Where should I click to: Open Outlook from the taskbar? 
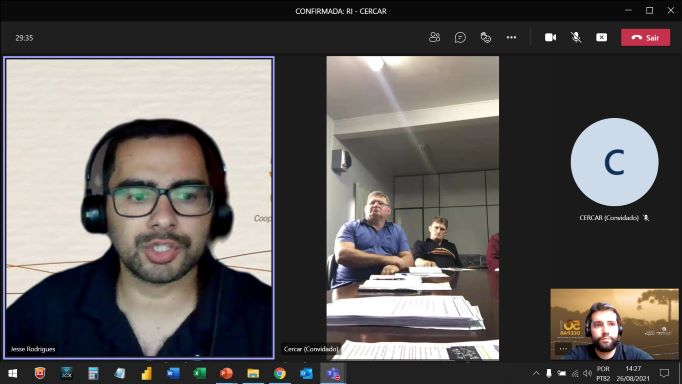click(306, 373)
